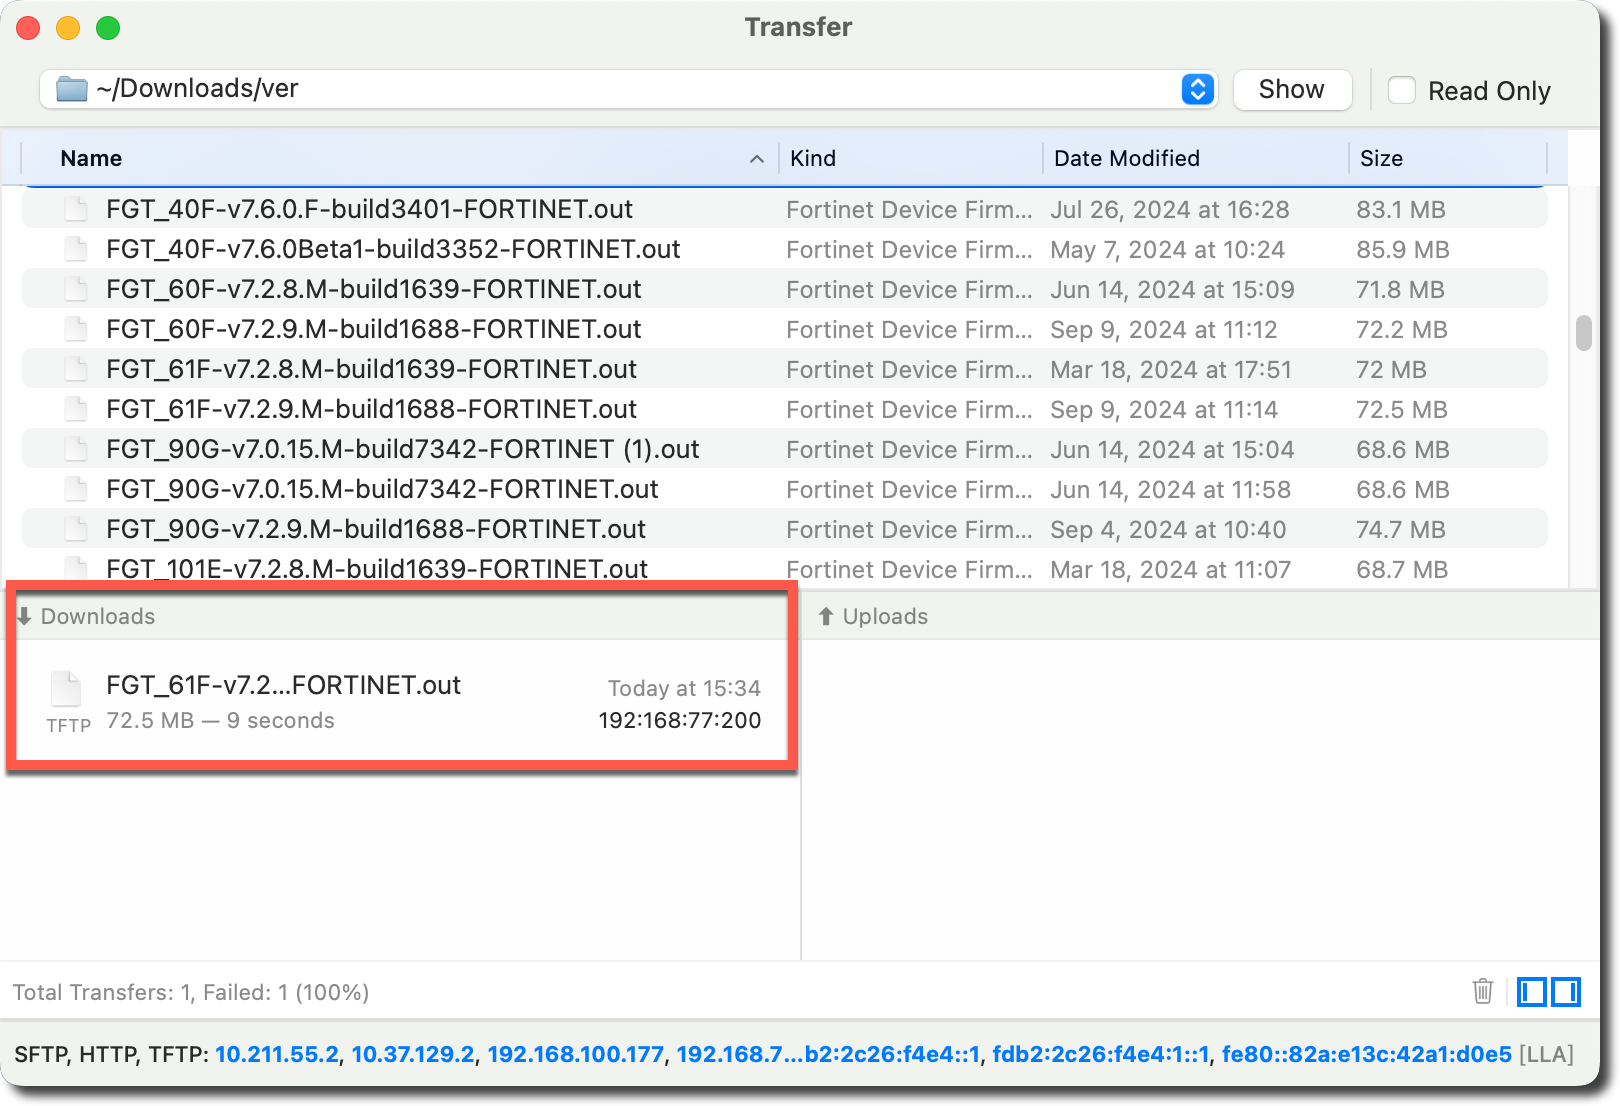
Task: Toggle the right pane layout icon
Action: tap(1566, 992)
